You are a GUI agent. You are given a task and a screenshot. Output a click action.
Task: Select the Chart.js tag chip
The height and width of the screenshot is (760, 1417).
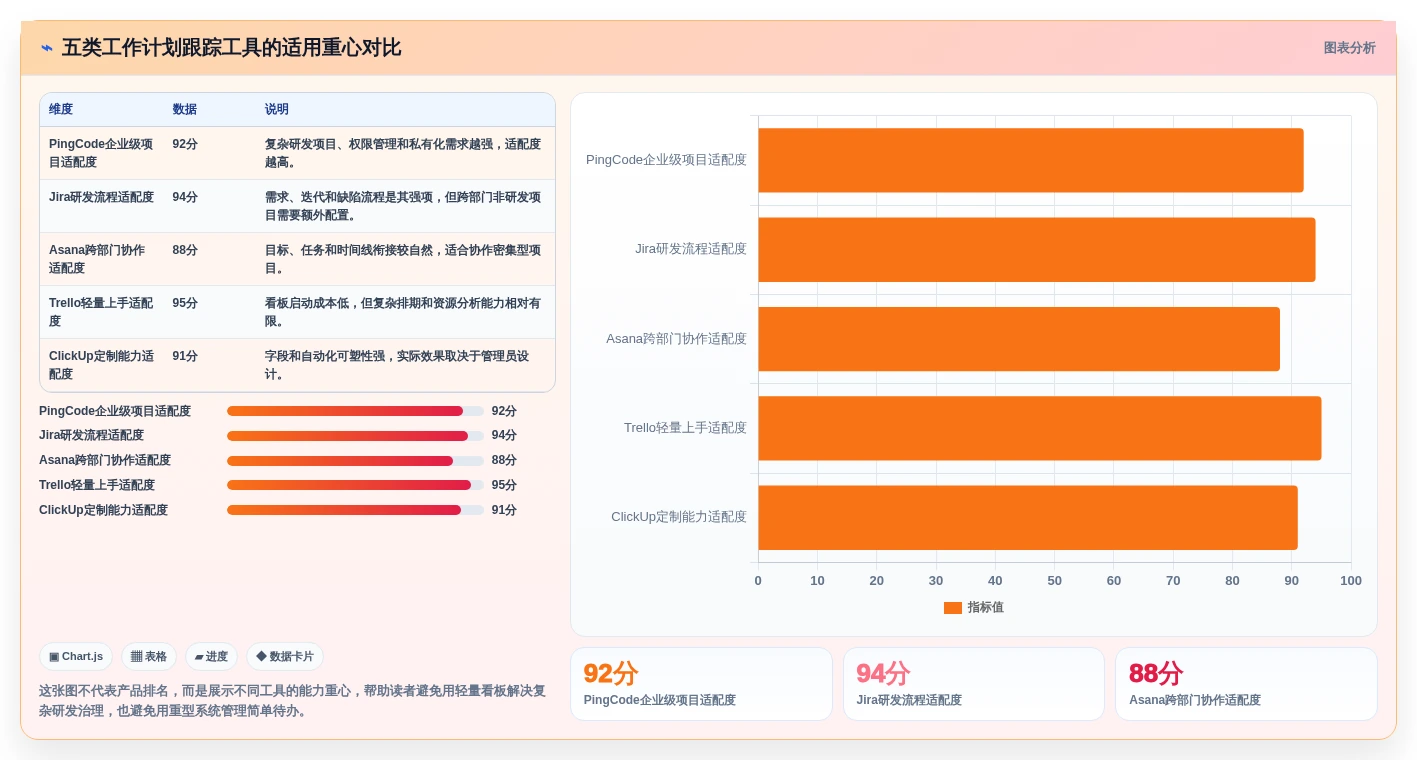coord(76,657)
